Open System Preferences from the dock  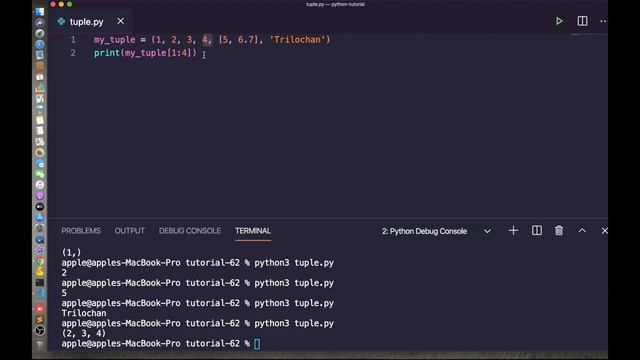pyautogui.click(x=40, y=229)
